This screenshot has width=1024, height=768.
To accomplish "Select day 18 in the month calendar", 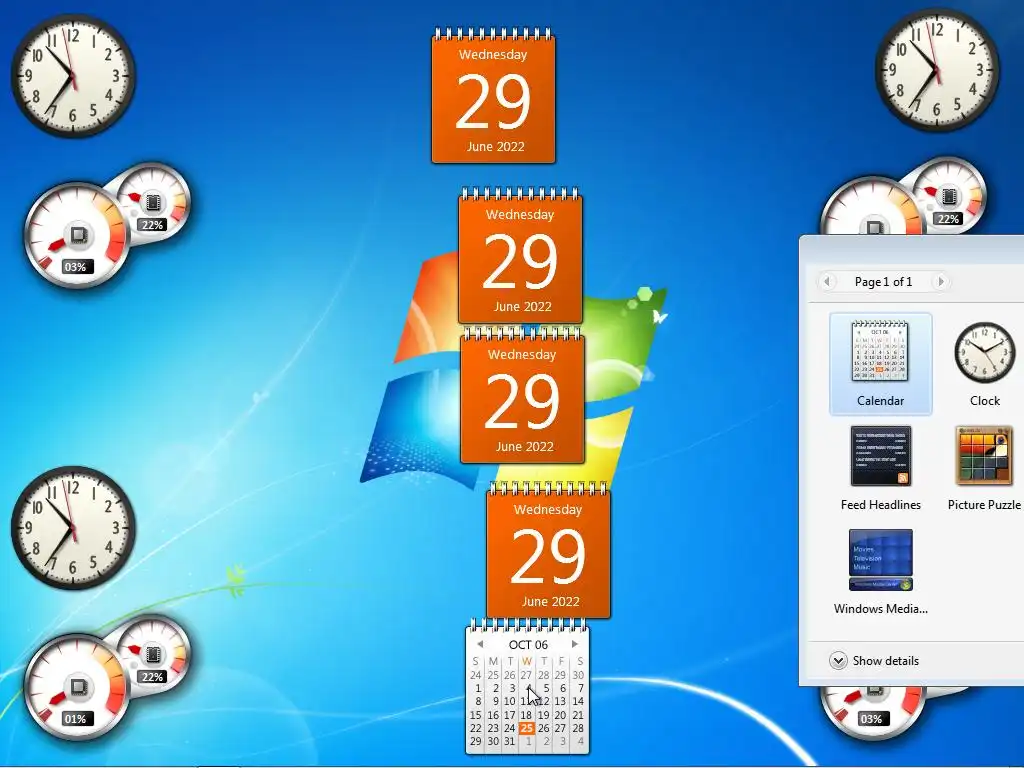I will [x=526, y=714].
